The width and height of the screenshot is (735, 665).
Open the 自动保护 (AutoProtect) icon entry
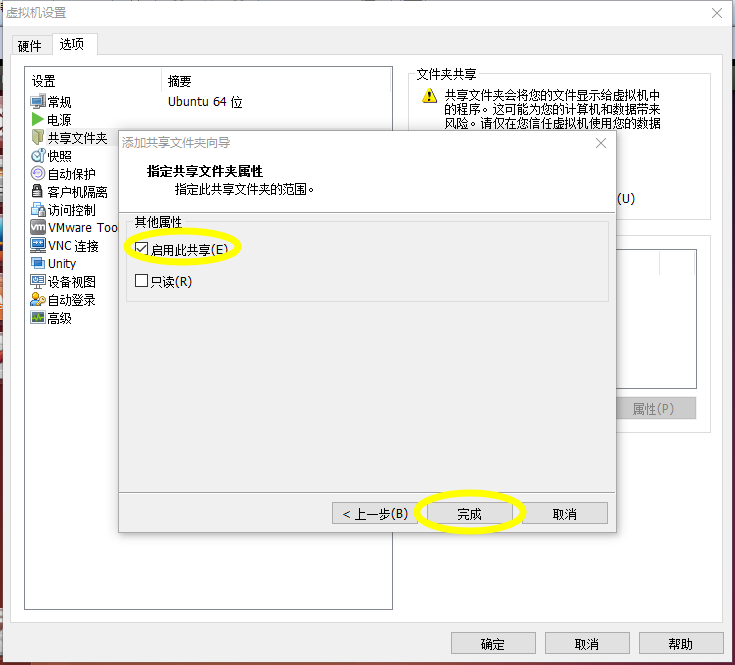(38, 173)
